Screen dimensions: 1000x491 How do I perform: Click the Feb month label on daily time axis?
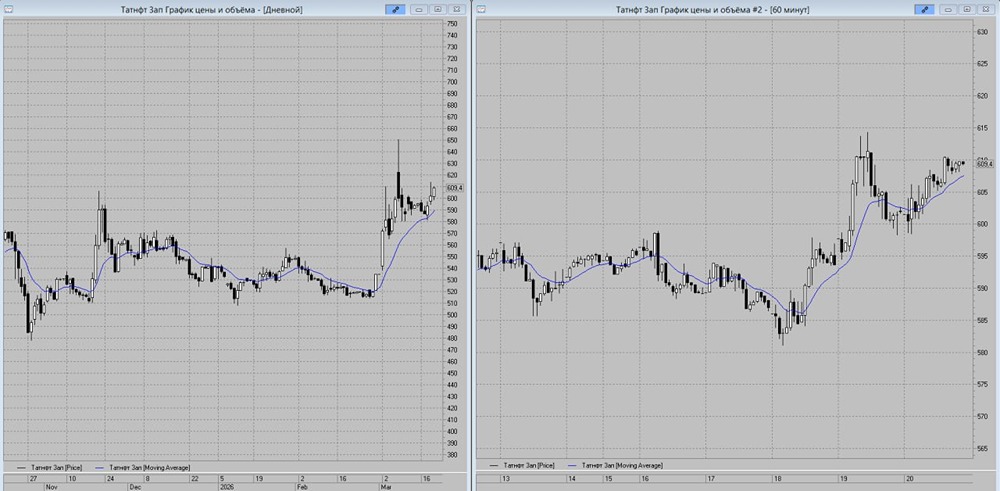304,487
